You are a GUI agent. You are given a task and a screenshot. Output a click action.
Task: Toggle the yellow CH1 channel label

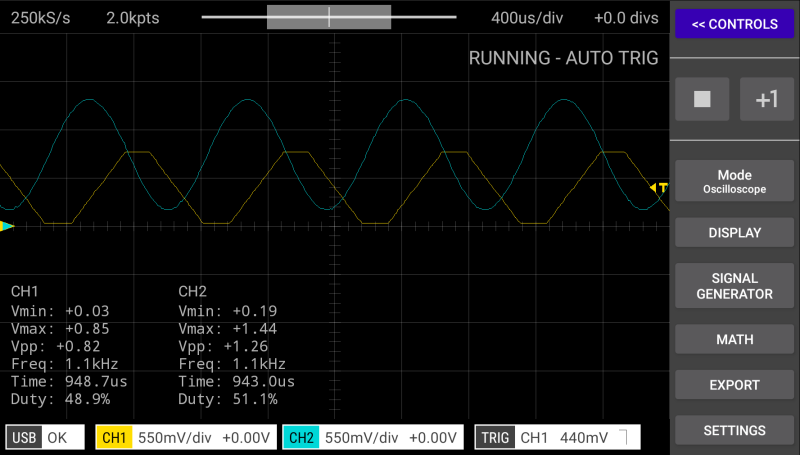[114, 437]
